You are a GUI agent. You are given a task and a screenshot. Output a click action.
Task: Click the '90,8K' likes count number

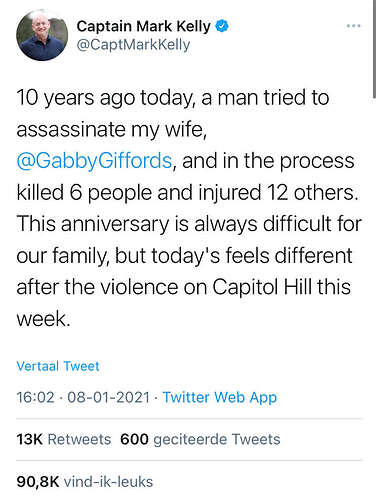38,482
